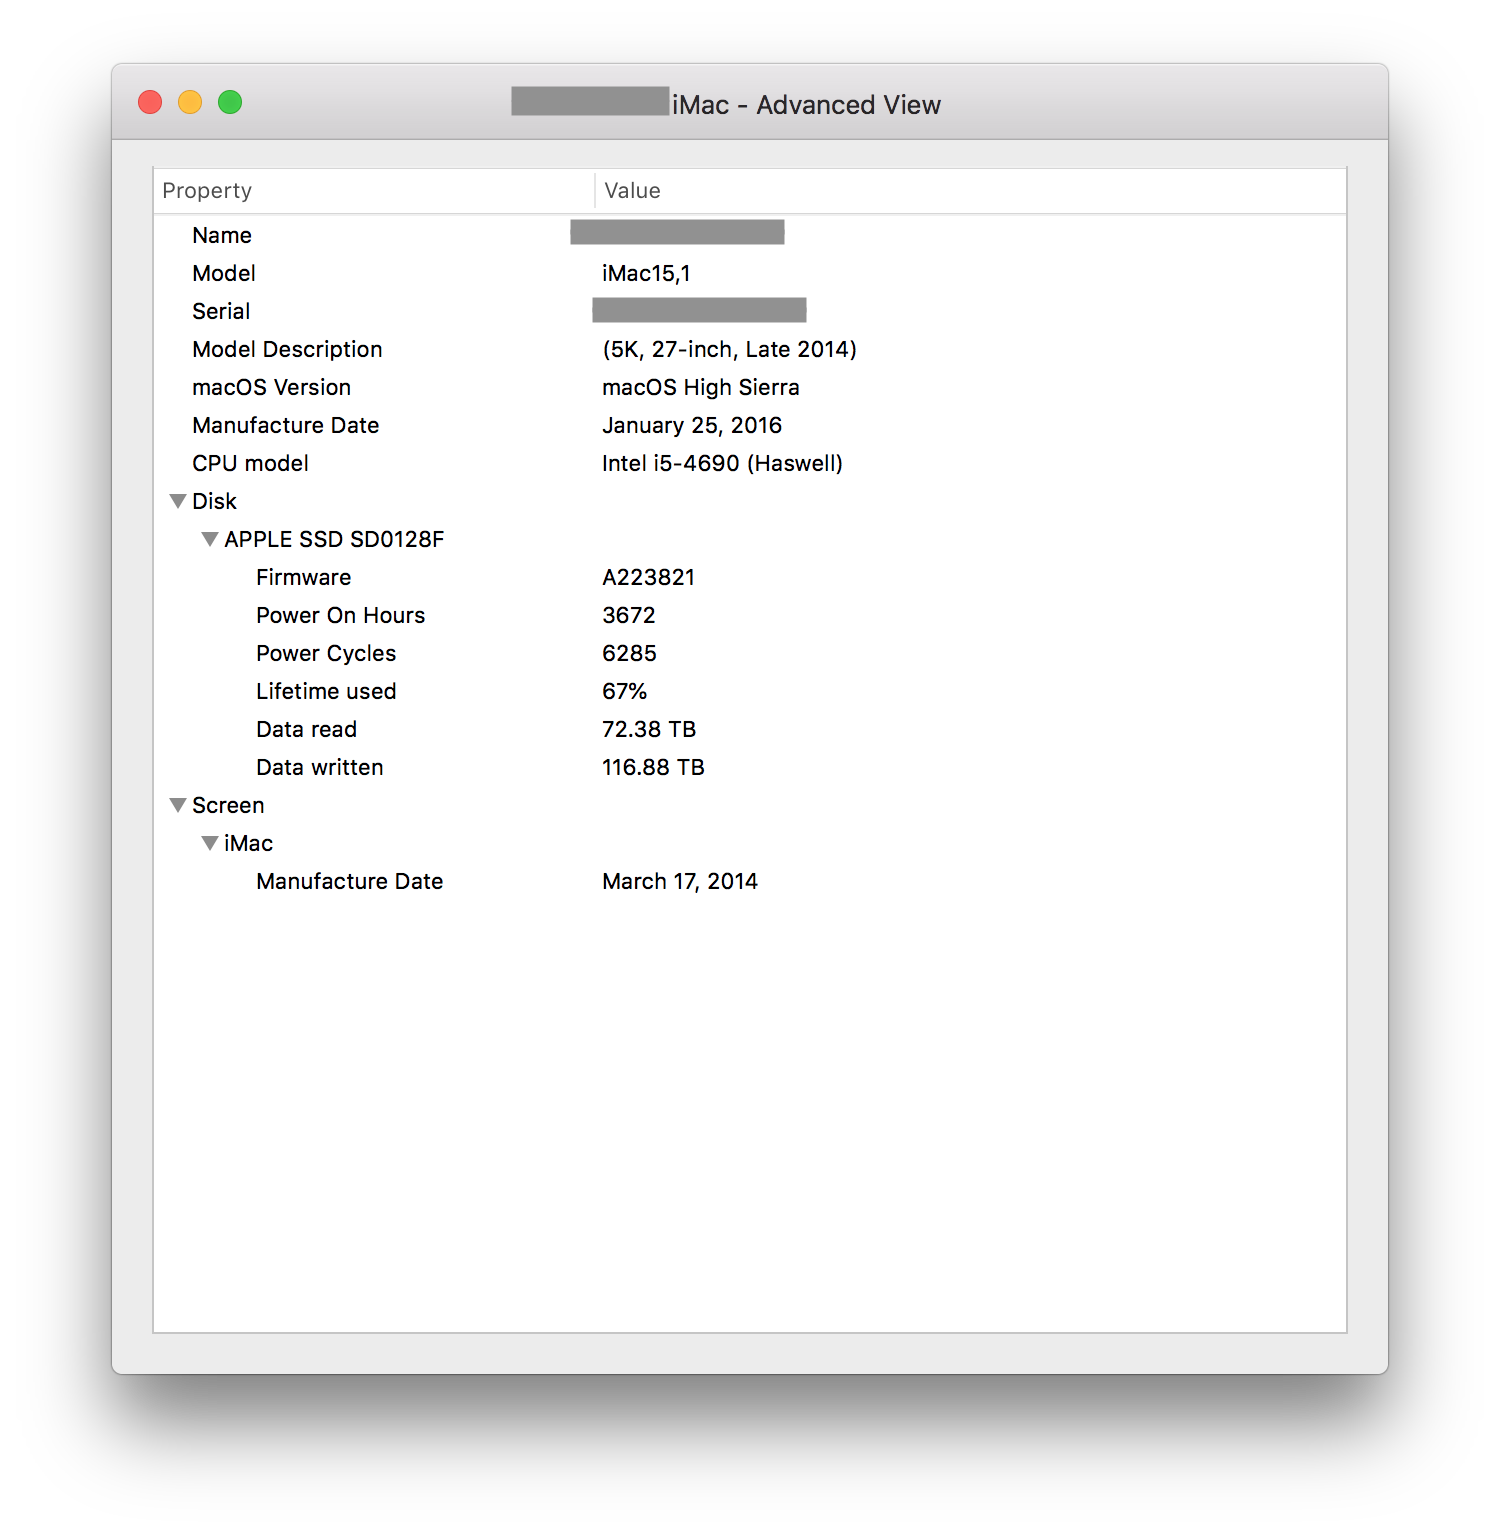This screenshot has width=1500, height=1534.
Task: Select the Data written label
Action: click(320, 767)
